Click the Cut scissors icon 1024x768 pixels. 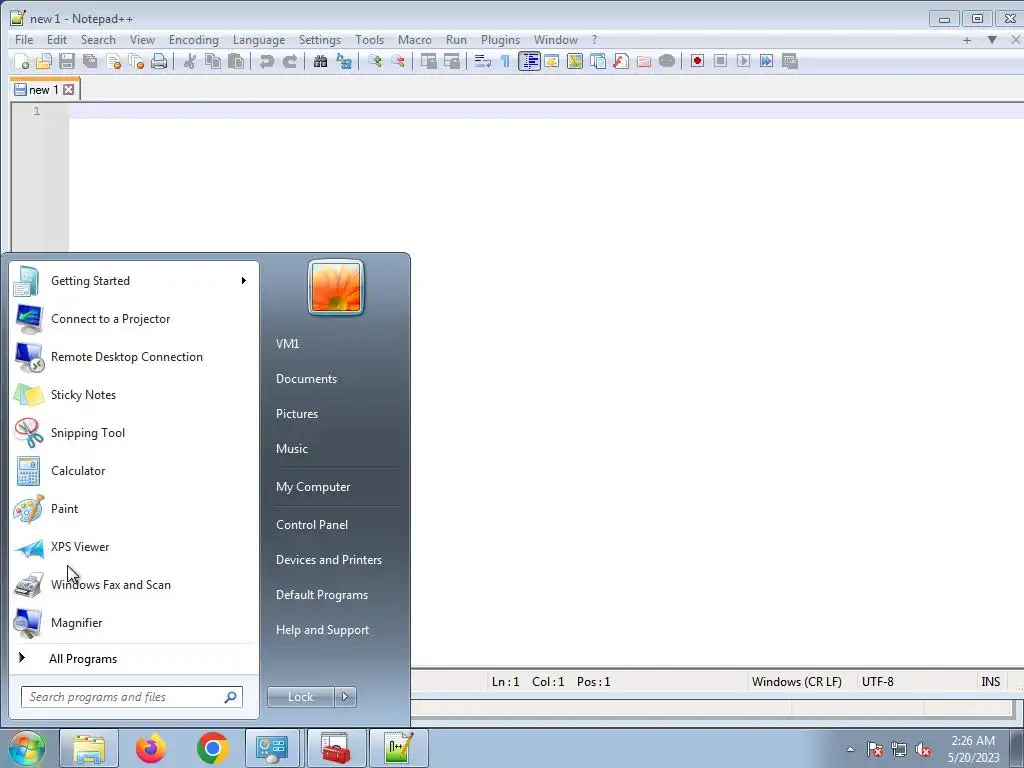coord(189,61)
